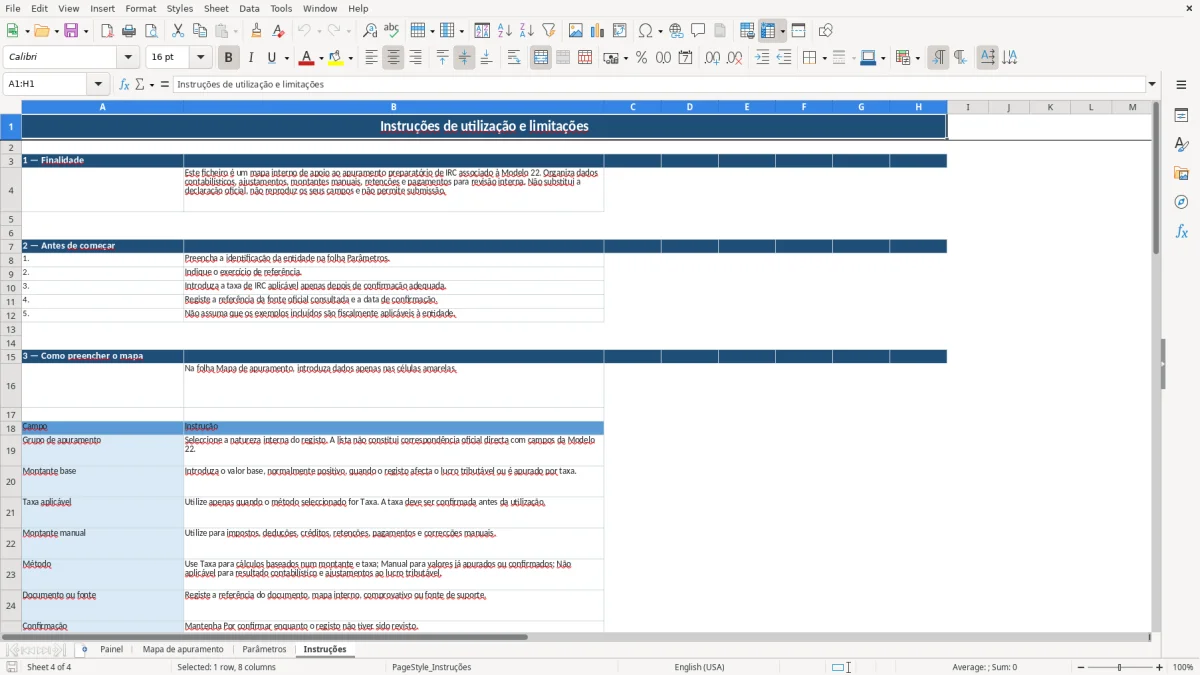Click the zoom in plus button
The width and height of the screenshot is (1200, 675).
pos(1160,667)
